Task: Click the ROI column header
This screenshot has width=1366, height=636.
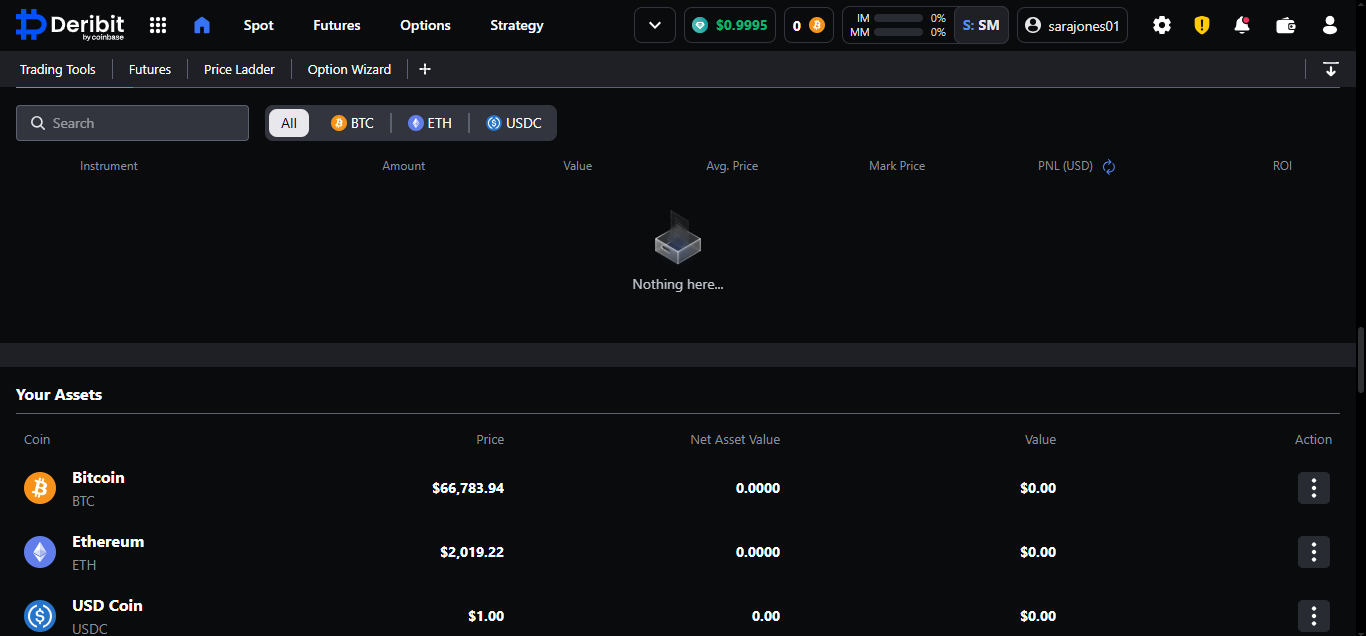Action: 1282,166
